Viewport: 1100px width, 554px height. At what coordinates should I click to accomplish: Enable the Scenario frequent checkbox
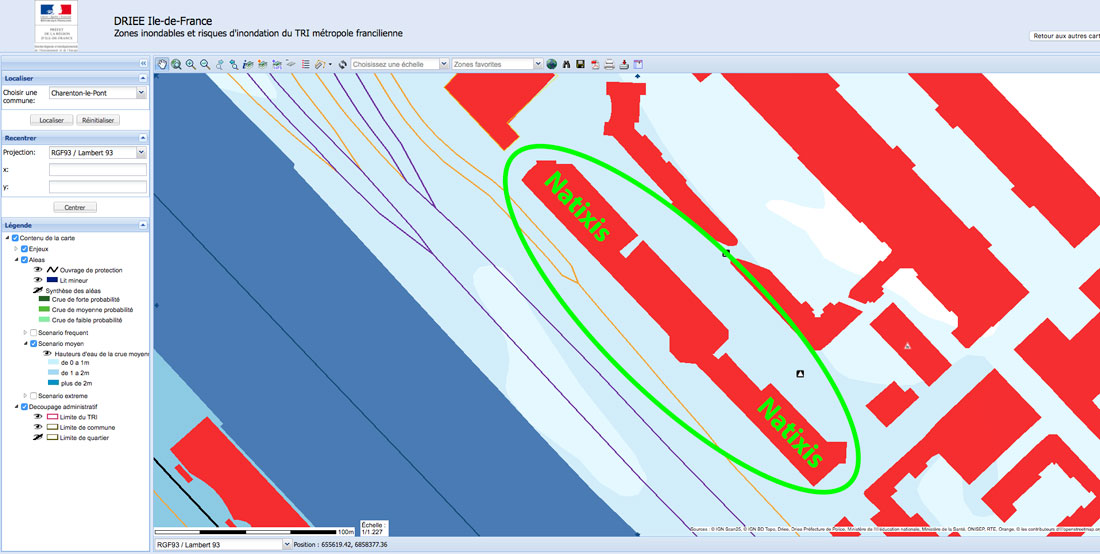pyautogui.click(x=33, y=332)
